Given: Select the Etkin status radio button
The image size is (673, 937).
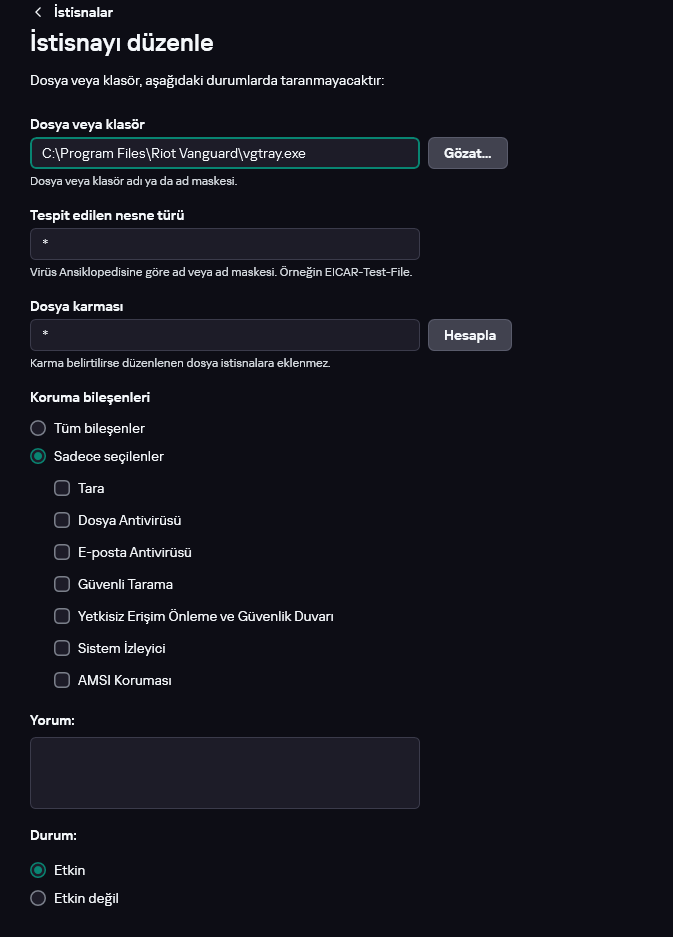Looking at the screenshot, I should pos(39,870).
